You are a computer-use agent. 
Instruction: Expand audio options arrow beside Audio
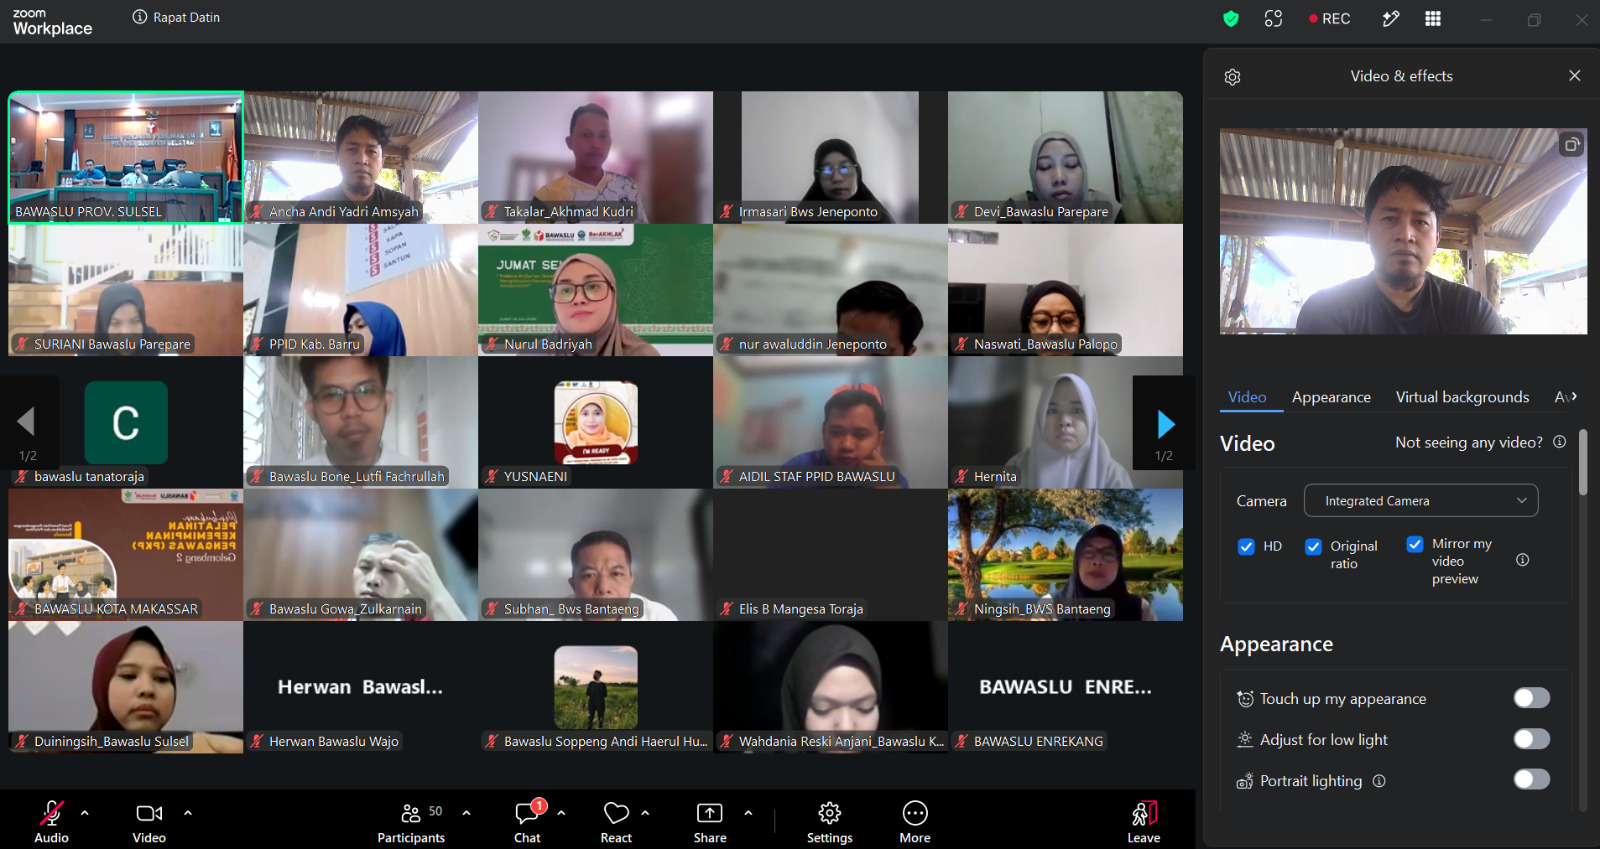tap(85, 812)
